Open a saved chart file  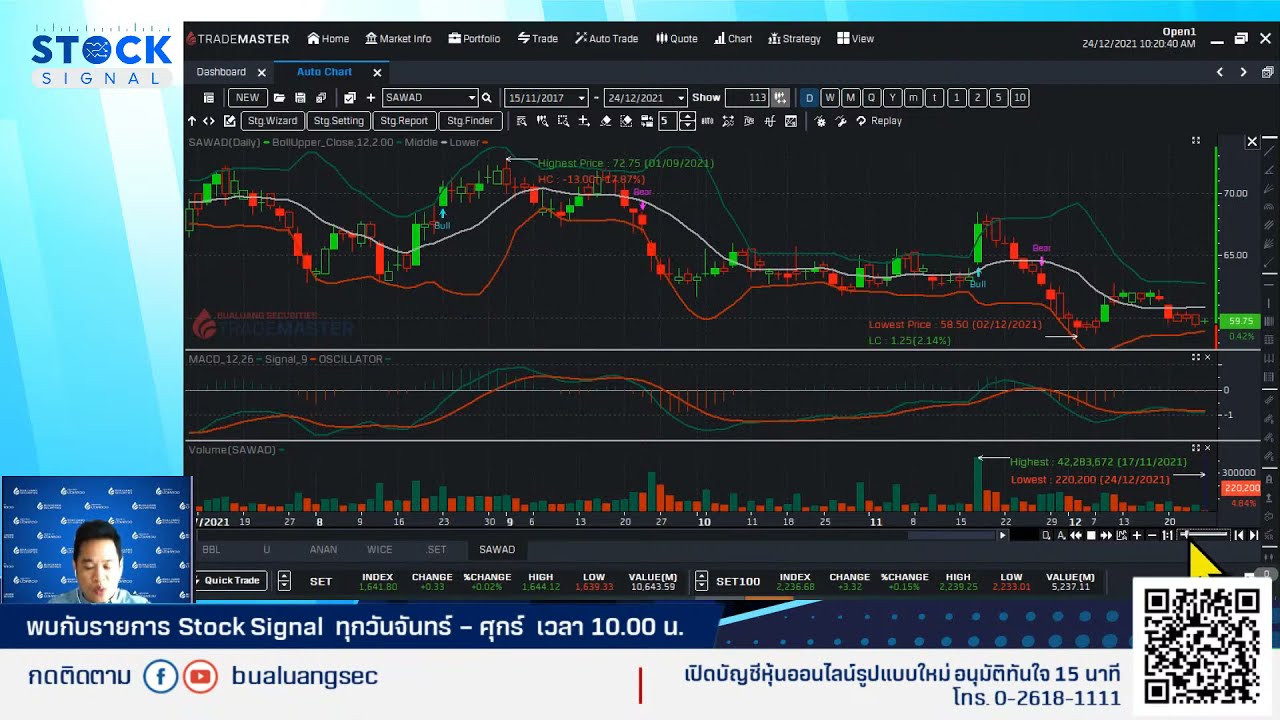279,98
